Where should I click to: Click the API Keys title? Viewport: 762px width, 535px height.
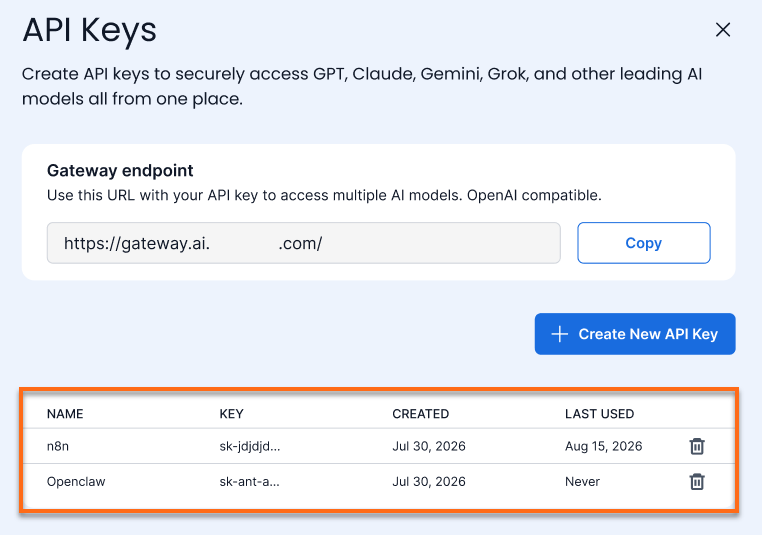pos(89,30)
